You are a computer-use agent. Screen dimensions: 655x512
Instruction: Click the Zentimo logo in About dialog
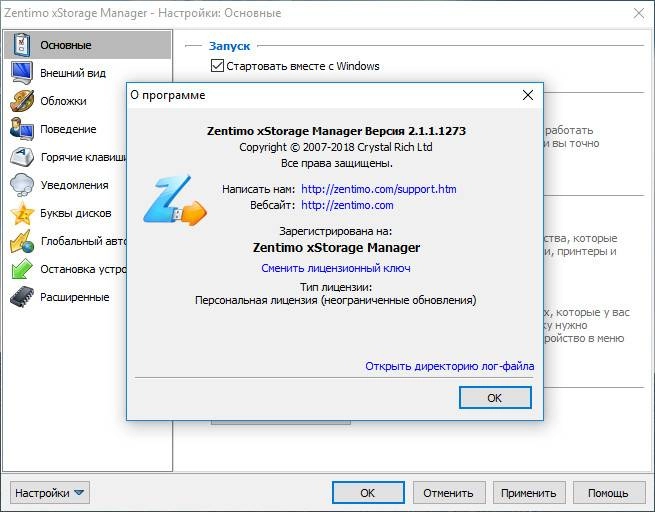[x=175, y=200]
